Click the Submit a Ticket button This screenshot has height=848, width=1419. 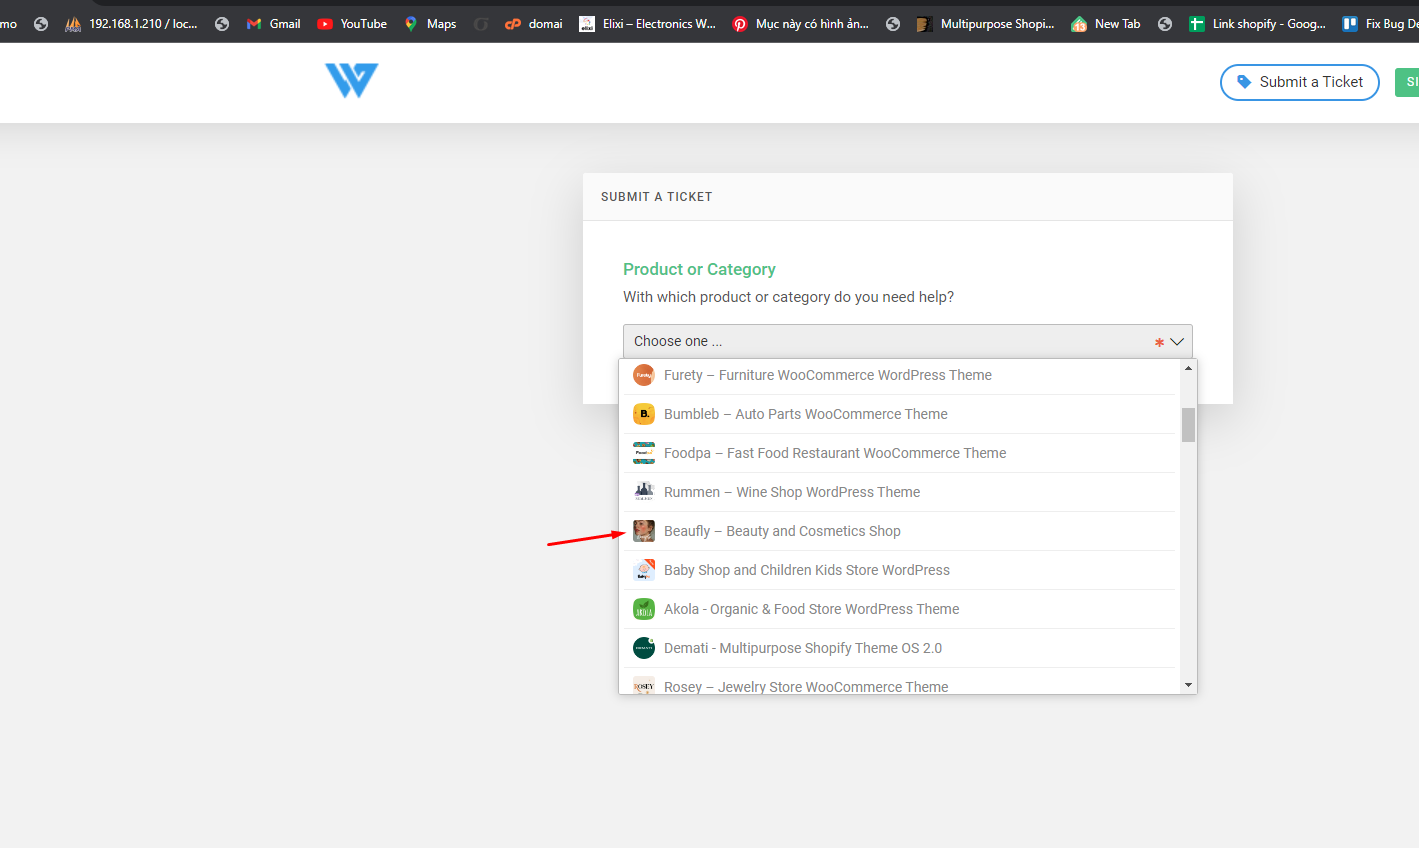click(1299, 82)
